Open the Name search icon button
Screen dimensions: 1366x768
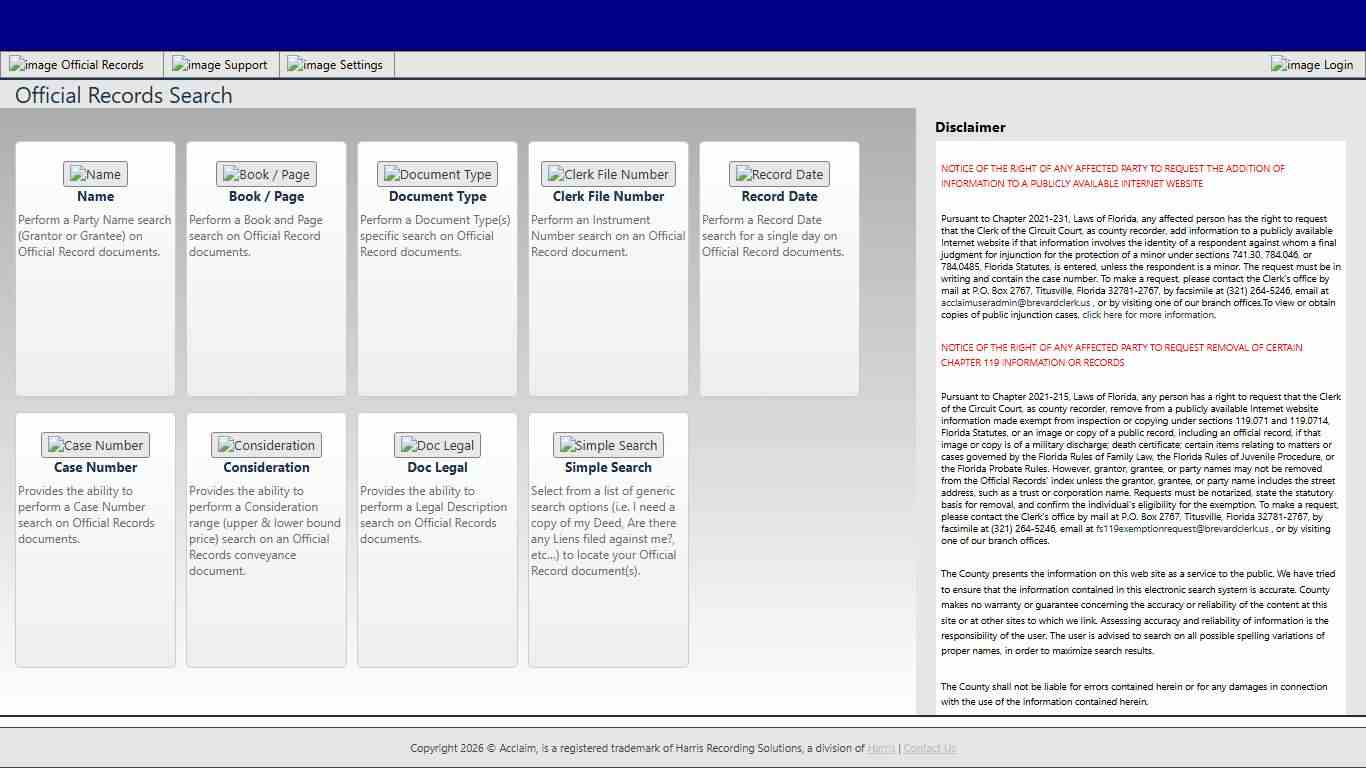tap(95, 174)
